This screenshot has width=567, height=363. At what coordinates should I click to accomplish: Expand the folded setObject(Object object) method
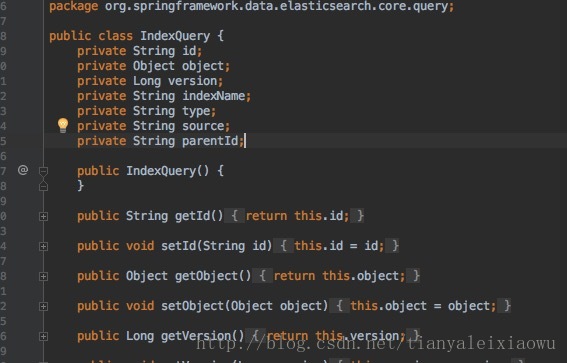click(43, 306)
